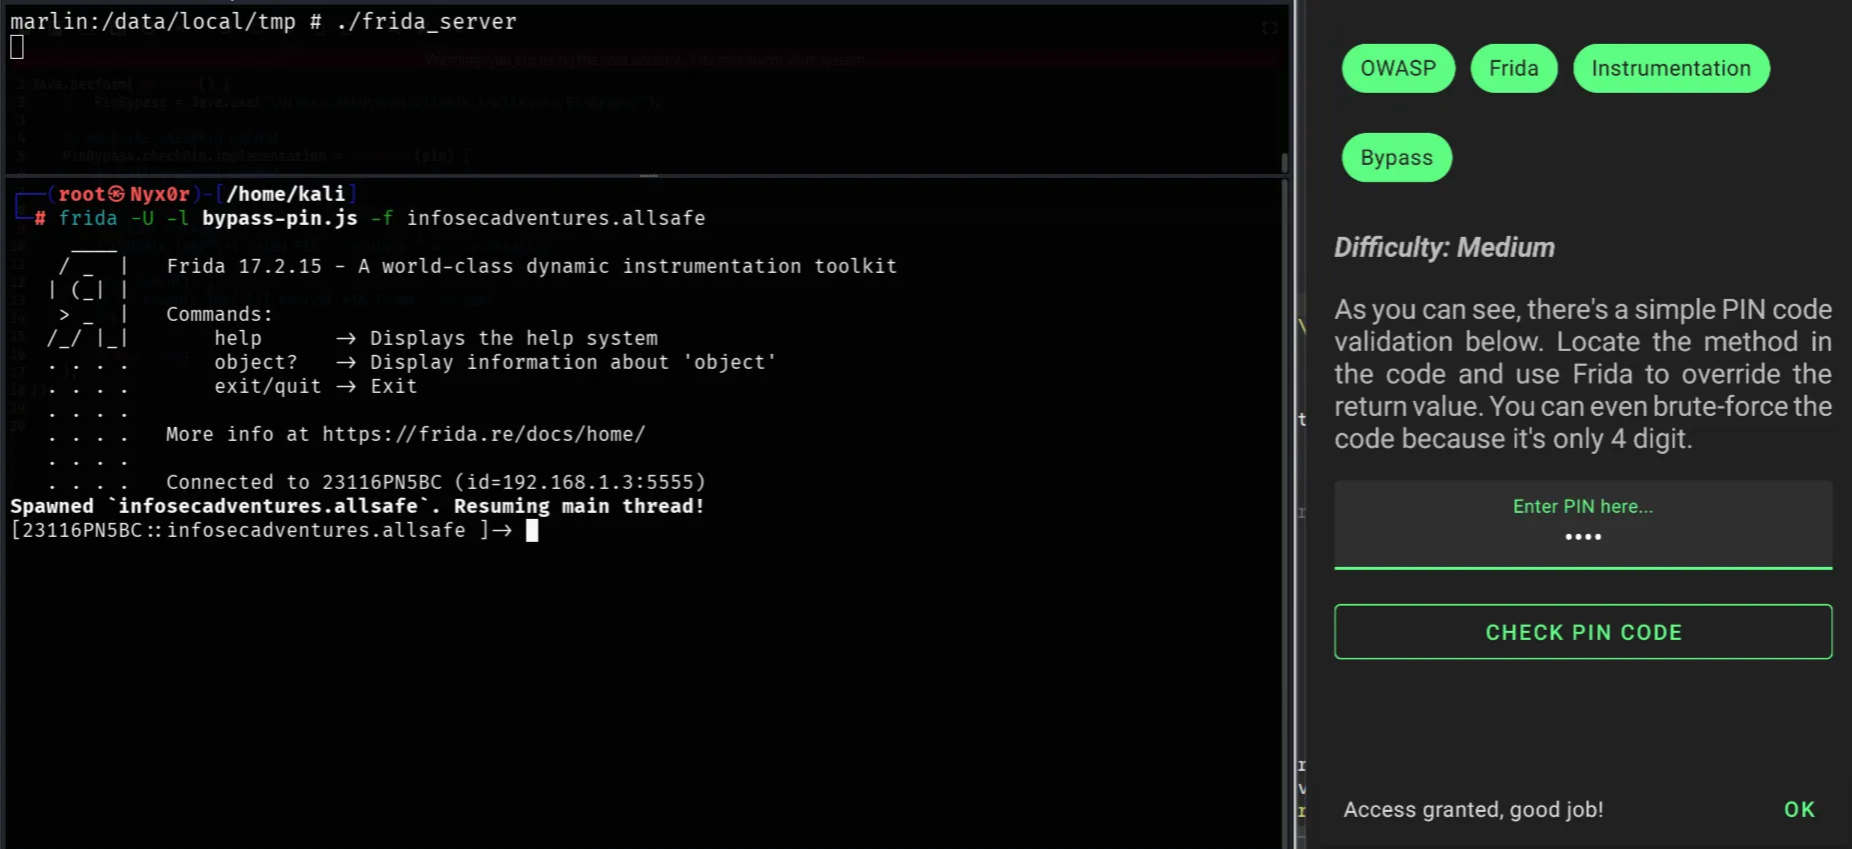Image resolution: width=1852 pixels, height=849 pixels.
Task: Open the frida.re docs URL in terminal
Action: click(x=483, y=435)
